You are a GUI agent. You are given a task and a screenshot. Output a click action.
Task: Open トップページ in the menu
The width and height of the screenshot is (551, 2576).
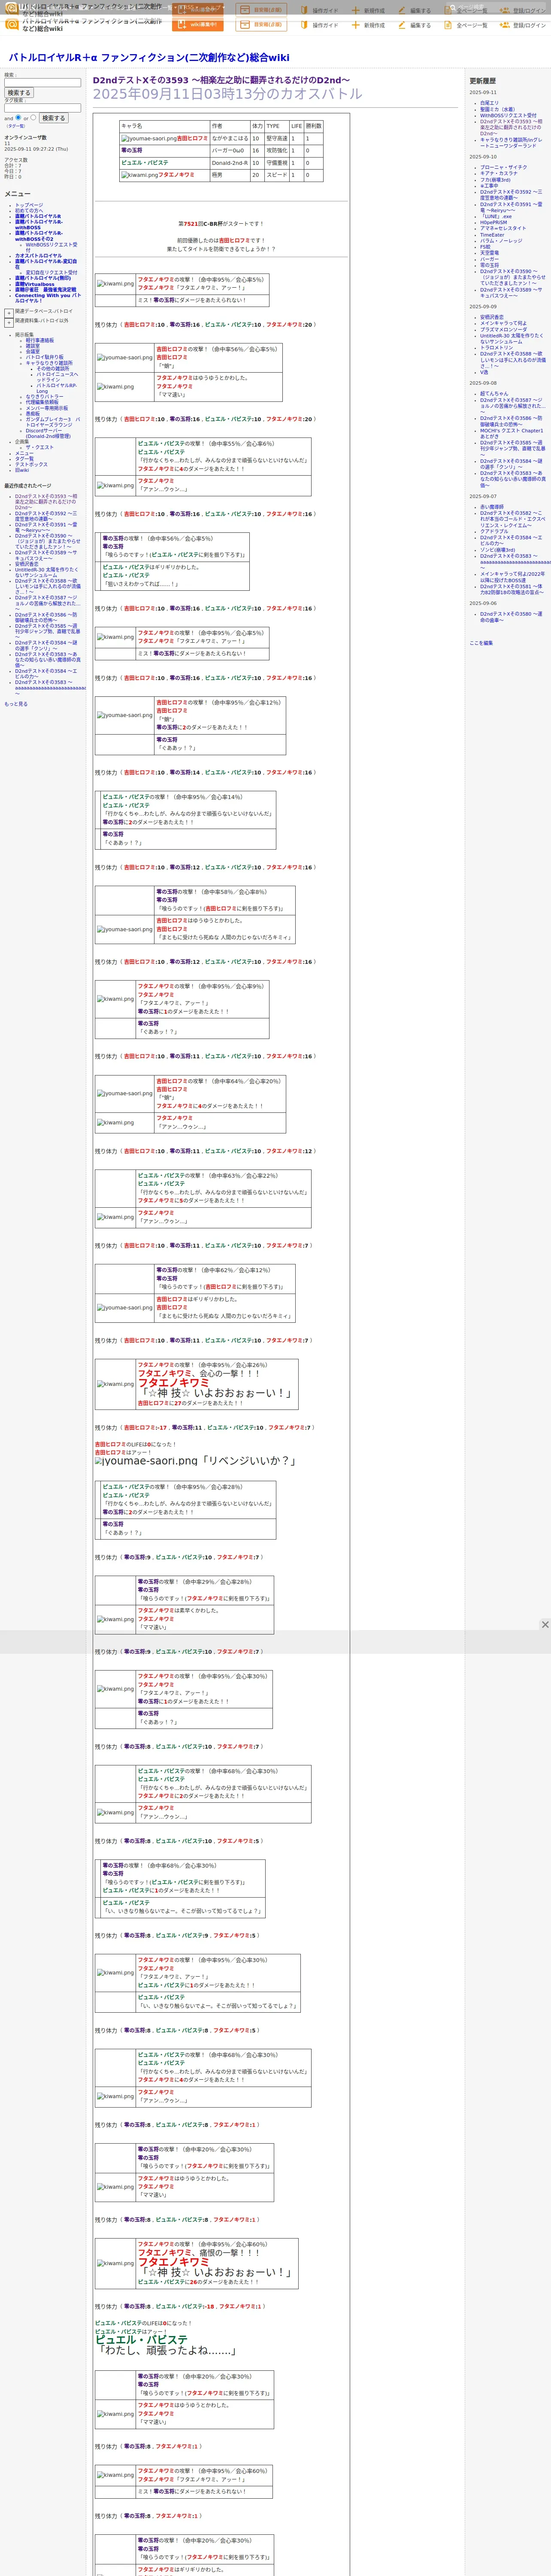click(x=29, y=205)
